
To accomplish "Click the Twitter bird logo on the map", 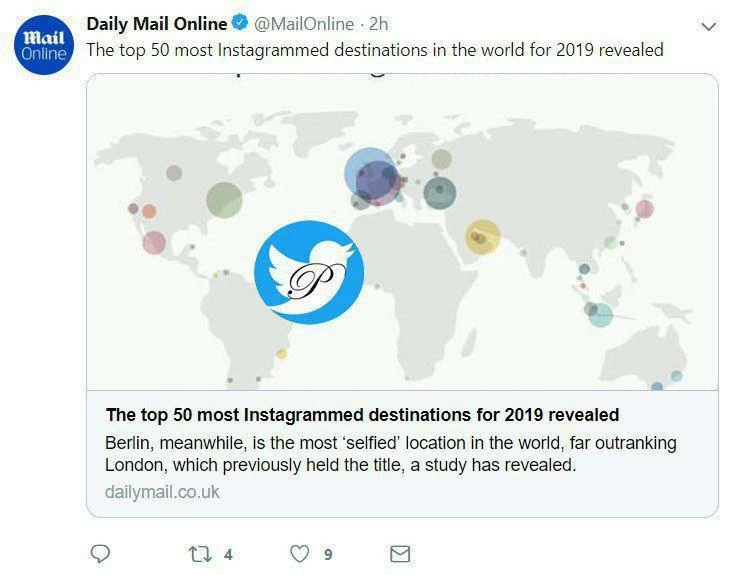I will [307, 271].
